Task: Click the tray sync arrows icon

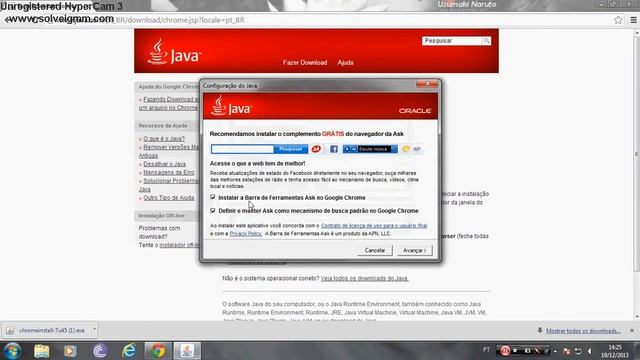Action: [578, 351]
